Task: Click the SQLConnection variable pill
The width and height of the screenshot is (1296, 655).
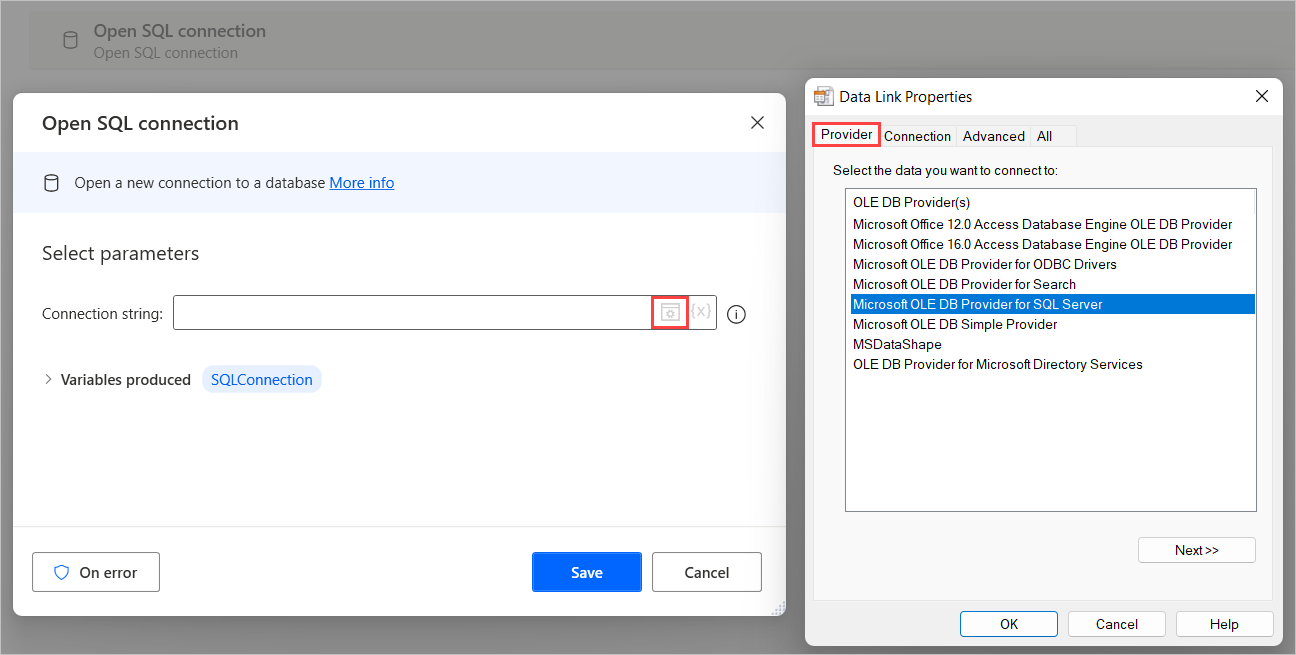Action: [x=261, y=379]
